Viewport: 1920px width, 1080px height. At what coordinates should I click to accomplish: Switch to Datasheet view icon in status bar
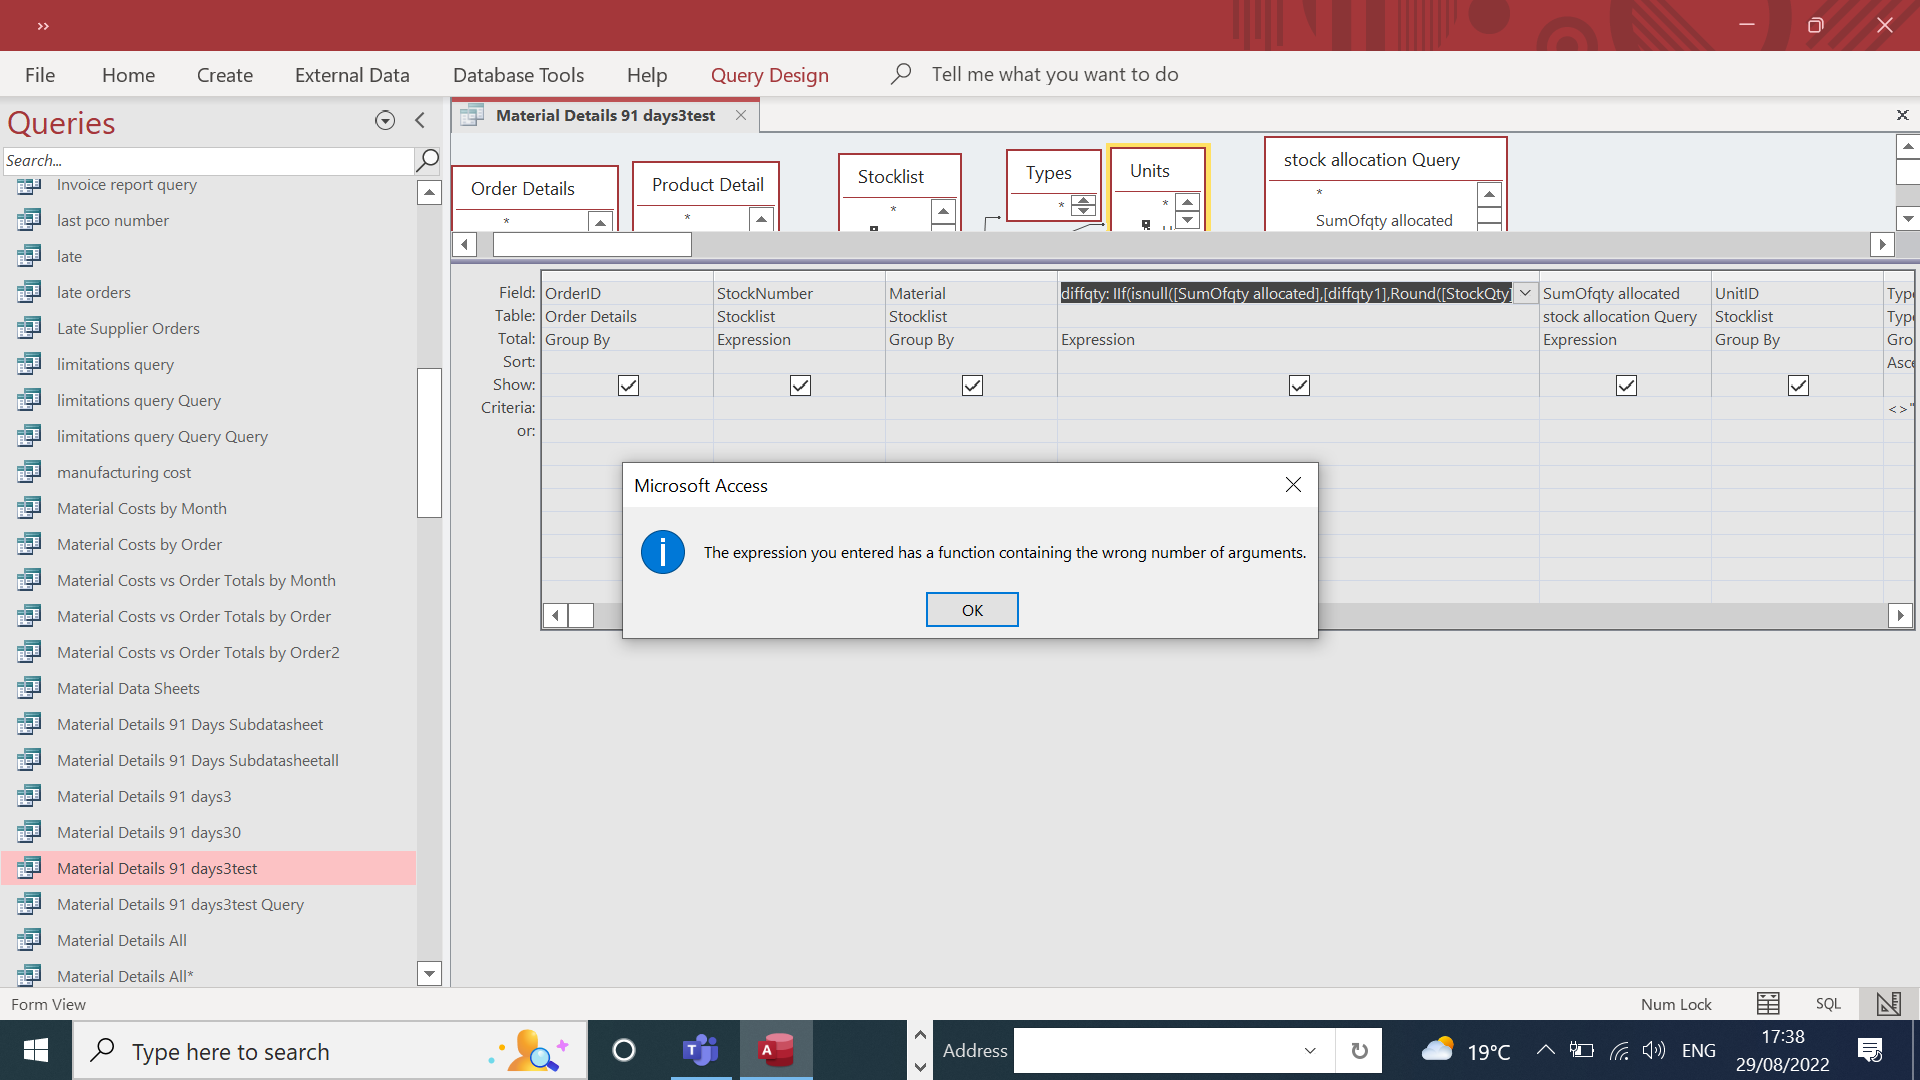1768,1003
